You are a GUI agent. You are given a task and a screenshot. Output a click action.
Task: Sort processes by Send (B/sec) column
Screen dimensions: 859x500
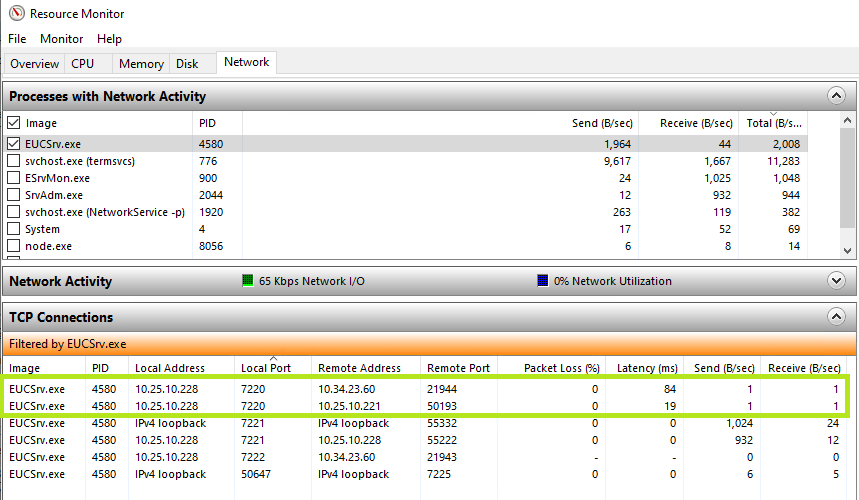(602, 123)
